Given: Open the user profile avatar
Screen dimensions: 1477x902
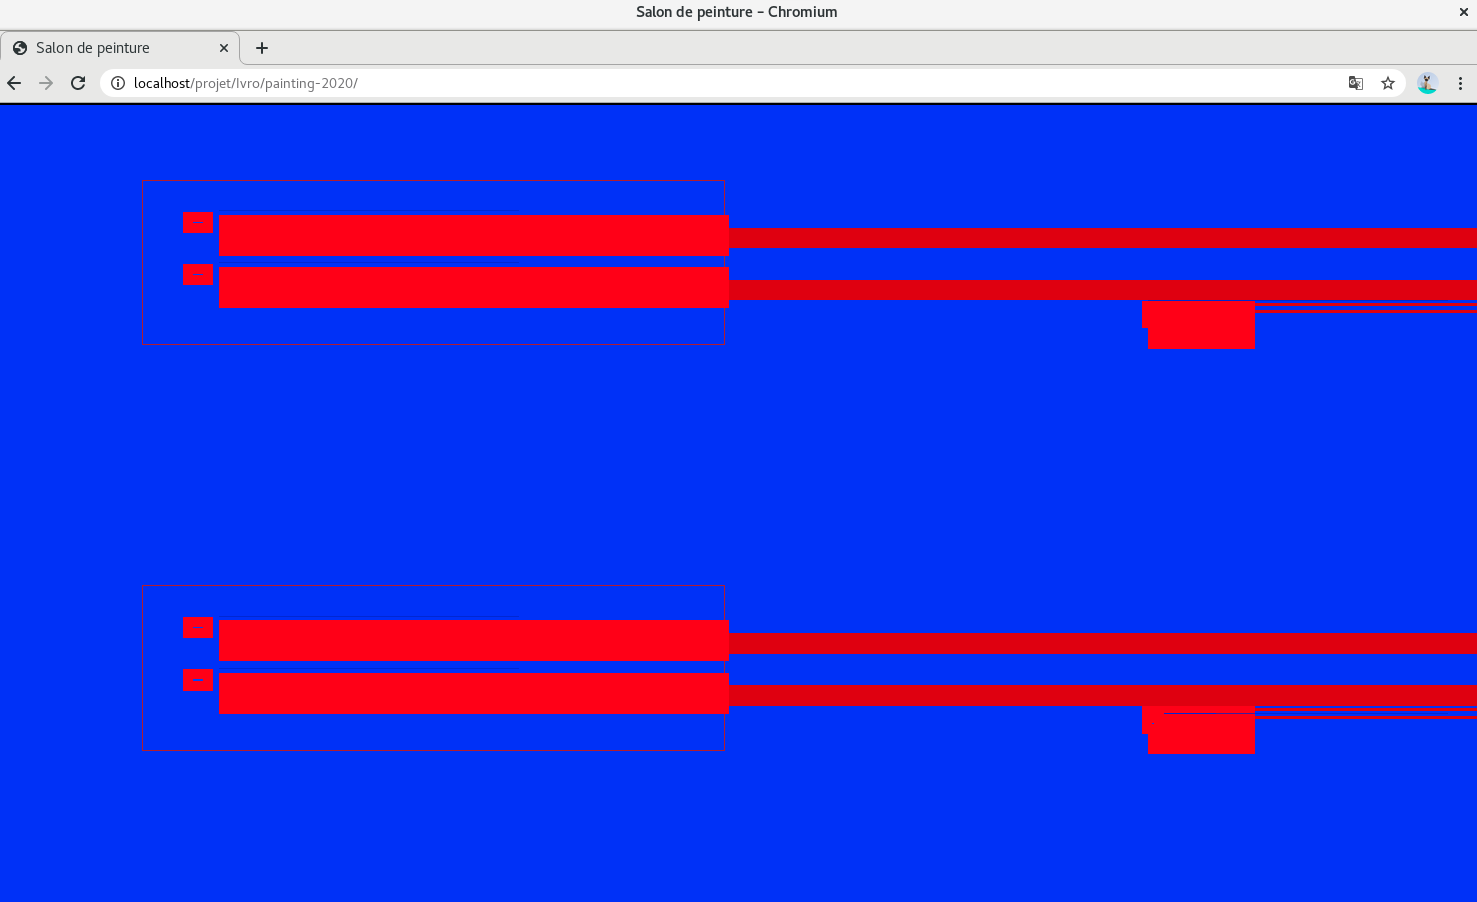Looking at the screenshot, I should (x=1427, y=83).
